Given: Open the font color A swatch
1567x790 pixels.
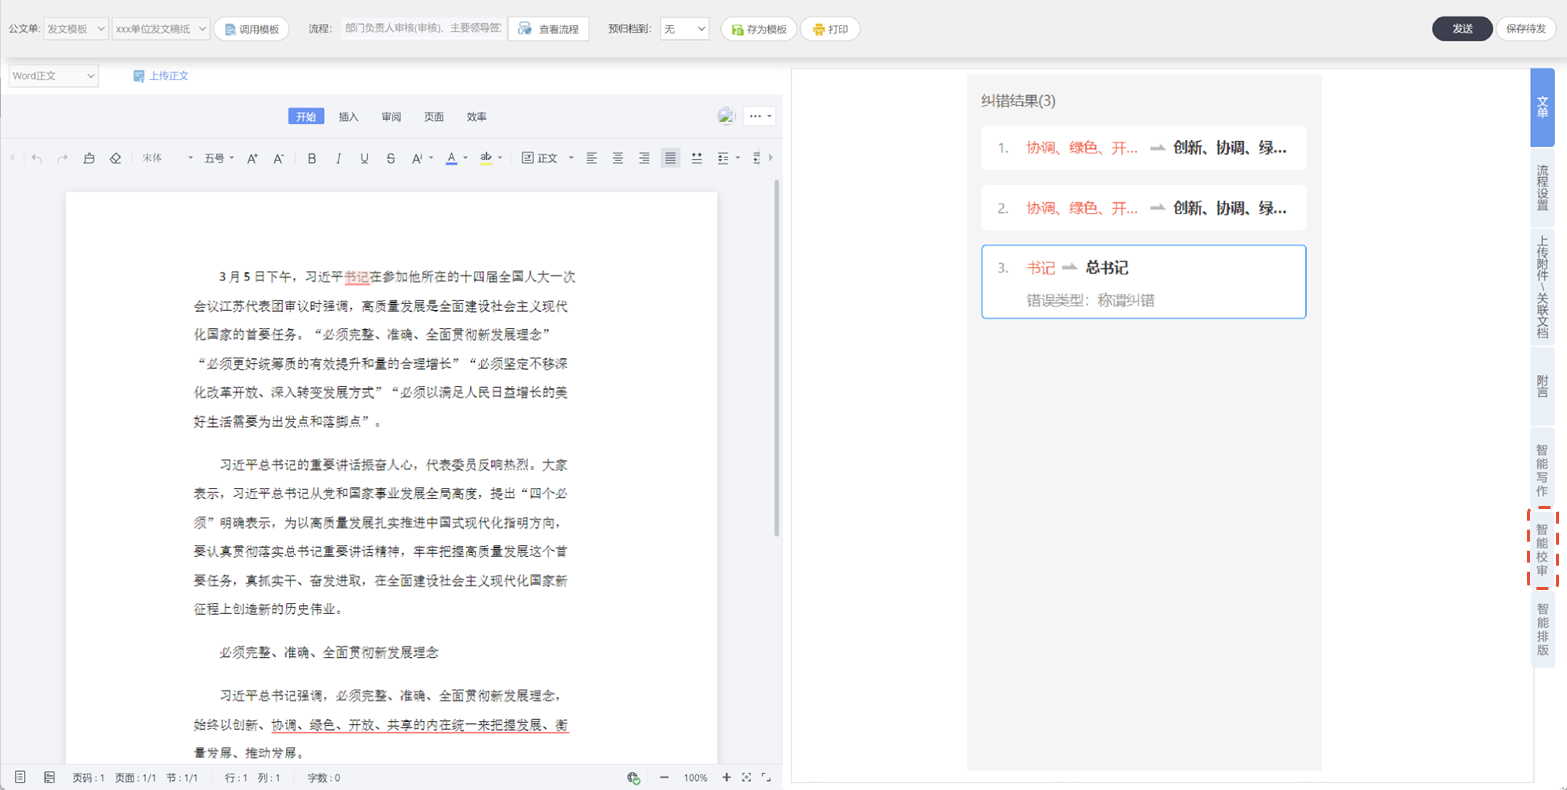Looking at the screenshot, I should [451, 158].
